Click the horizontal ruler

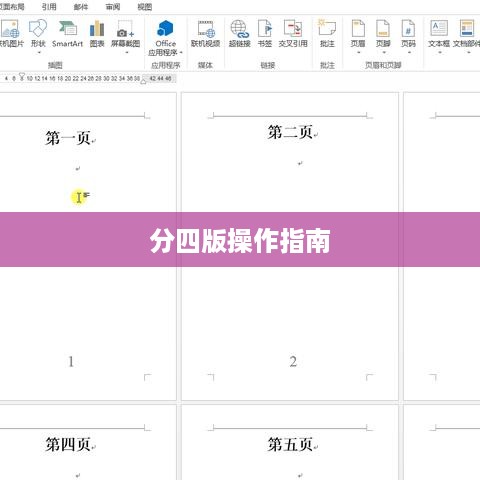pos(88,79)
